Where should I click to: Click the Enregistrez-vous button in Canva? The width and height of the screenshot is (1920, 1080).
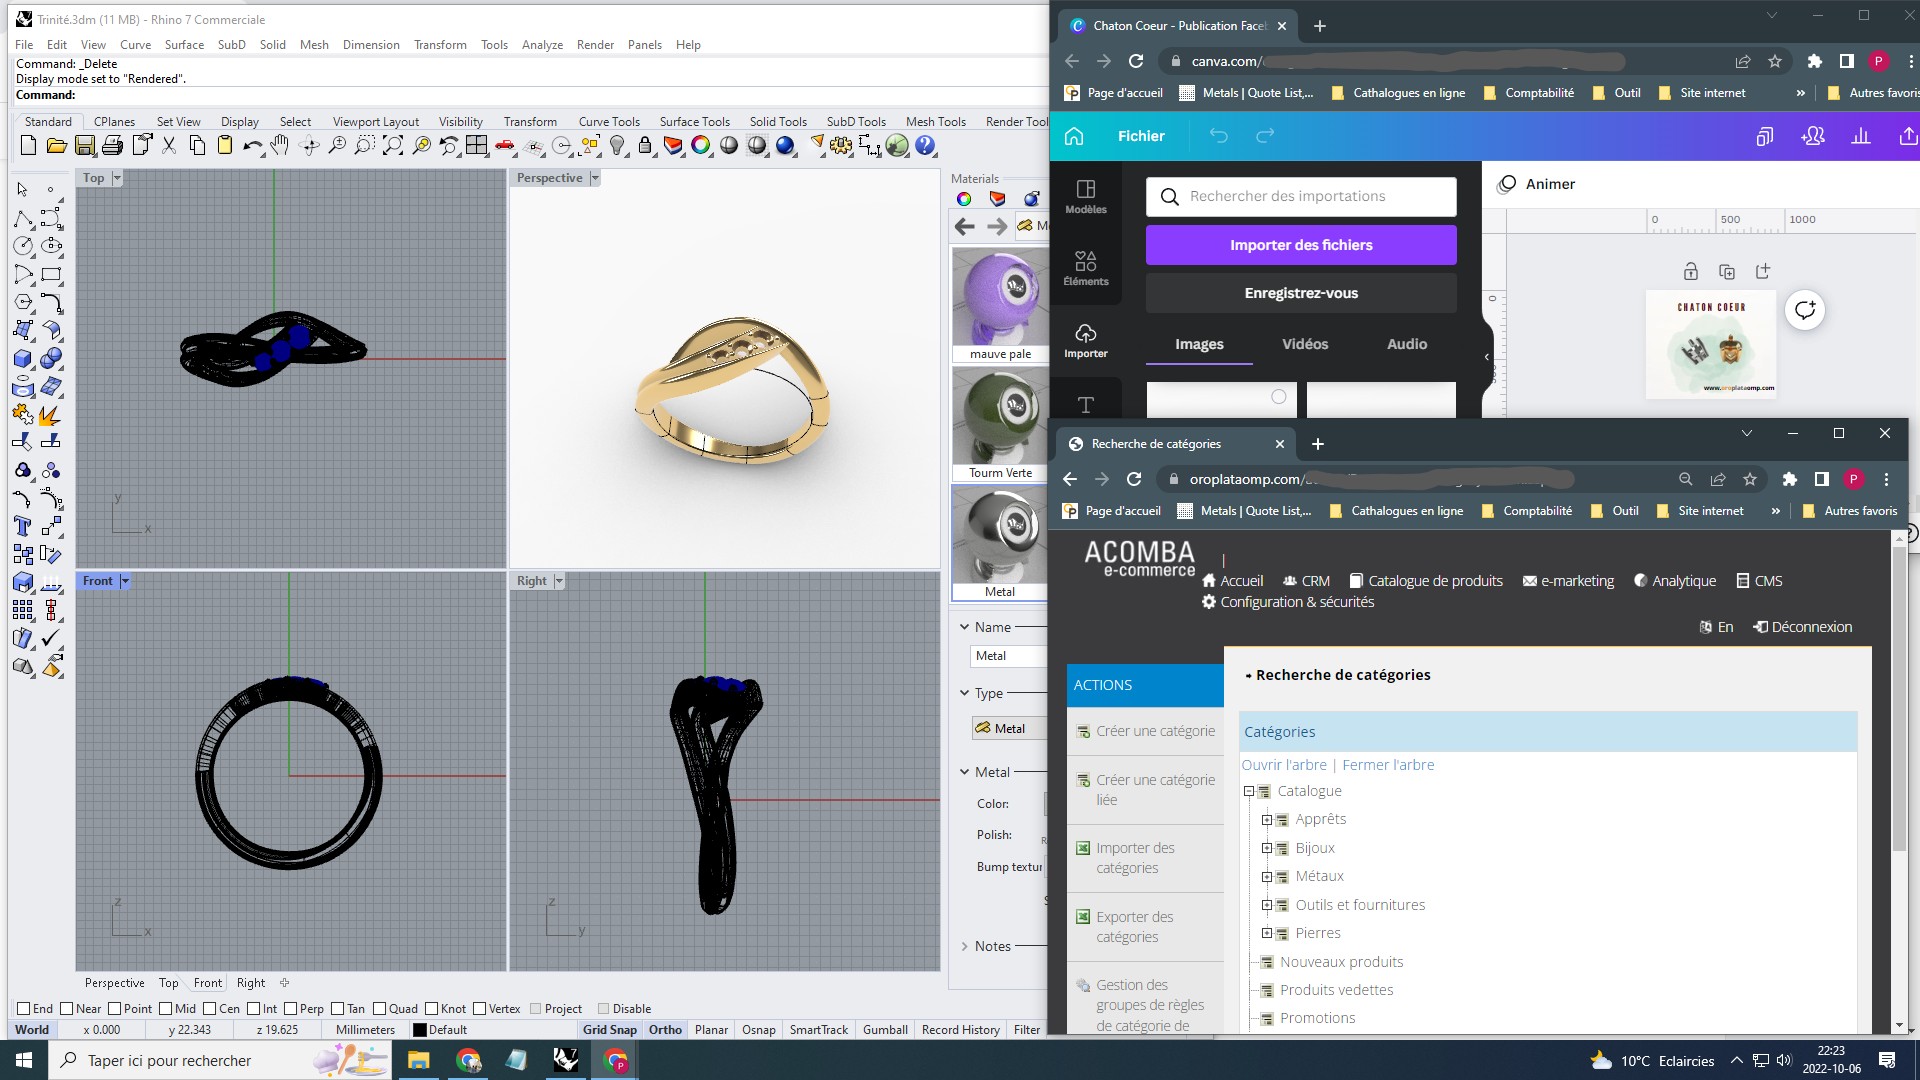click(1301, 293)
